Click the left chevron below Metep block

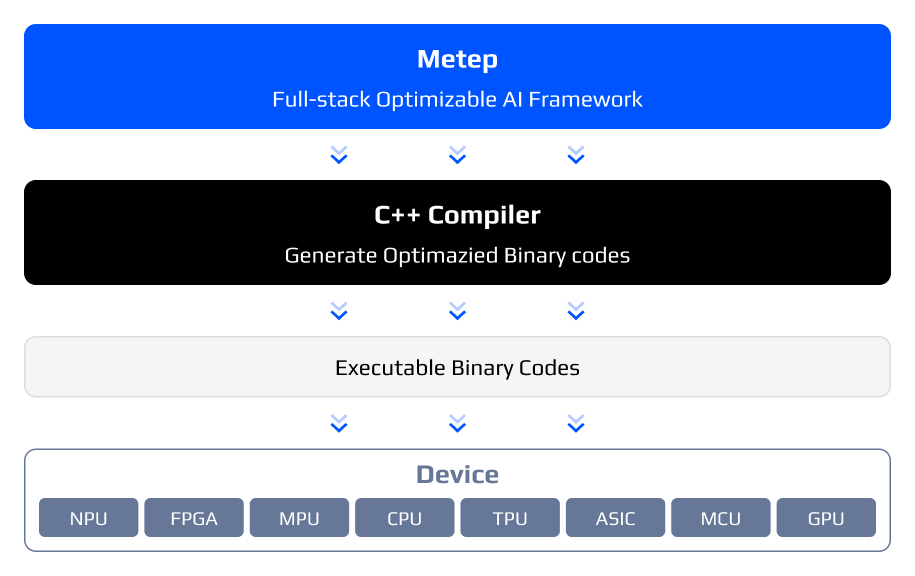pyautogui.click(x=339, y=155)
